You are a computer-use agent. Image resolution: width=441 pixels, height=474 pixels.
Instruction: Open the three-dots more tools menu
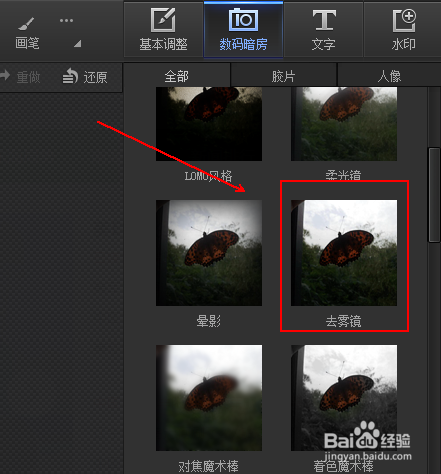(66, 21)
